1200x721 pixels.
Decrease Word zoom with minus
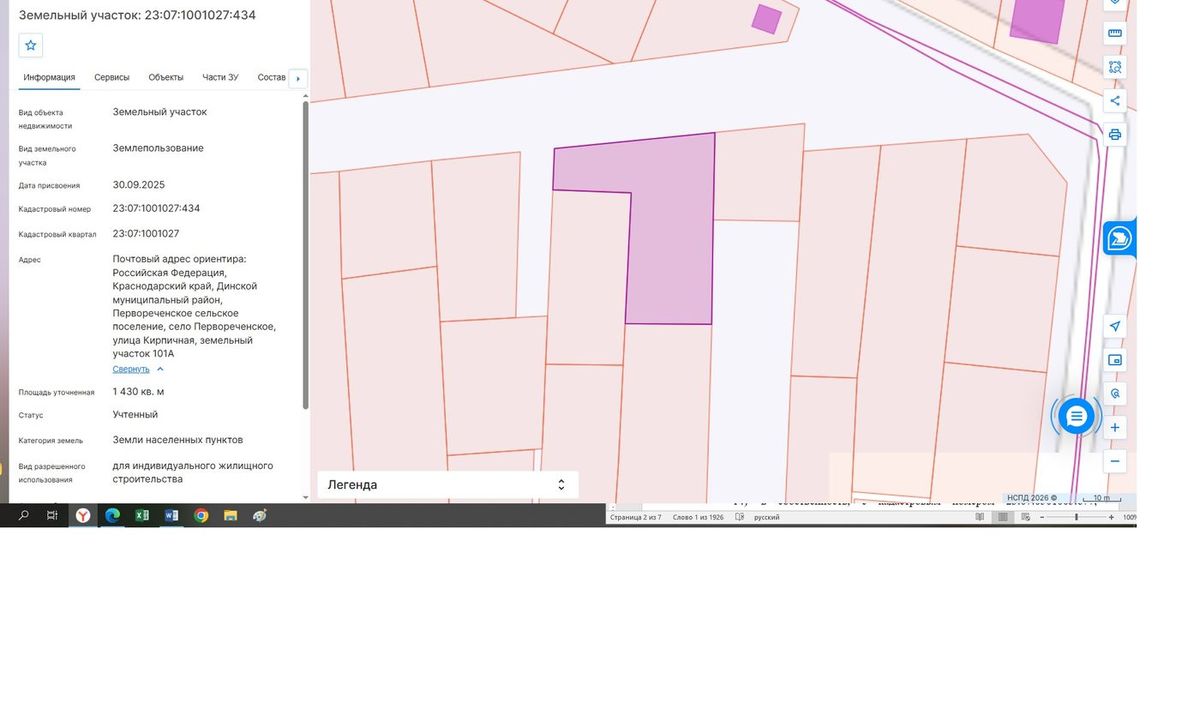1041,517
